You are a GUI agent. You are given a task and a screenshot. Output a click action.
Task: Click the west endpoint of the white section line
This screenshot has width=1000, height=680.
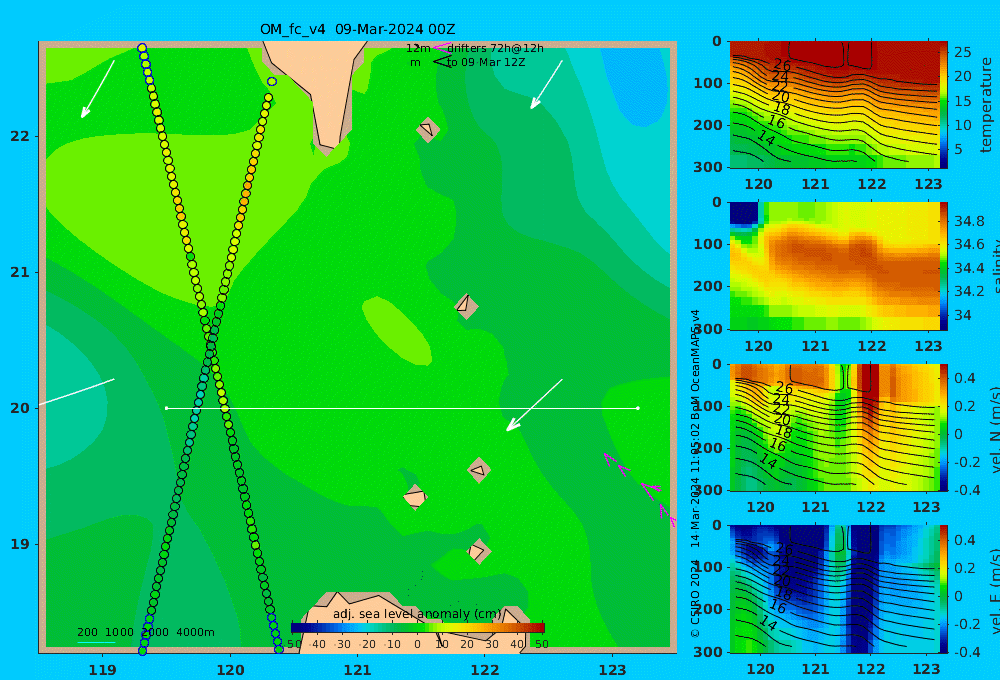point(166,408)
